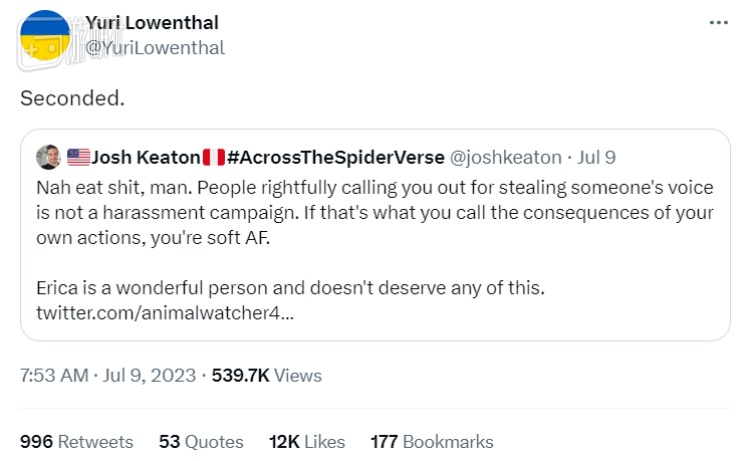The image size is (750, 461).
Task: Click the US flag emoji beside Josh Keaton
Action: coord(78,157)
